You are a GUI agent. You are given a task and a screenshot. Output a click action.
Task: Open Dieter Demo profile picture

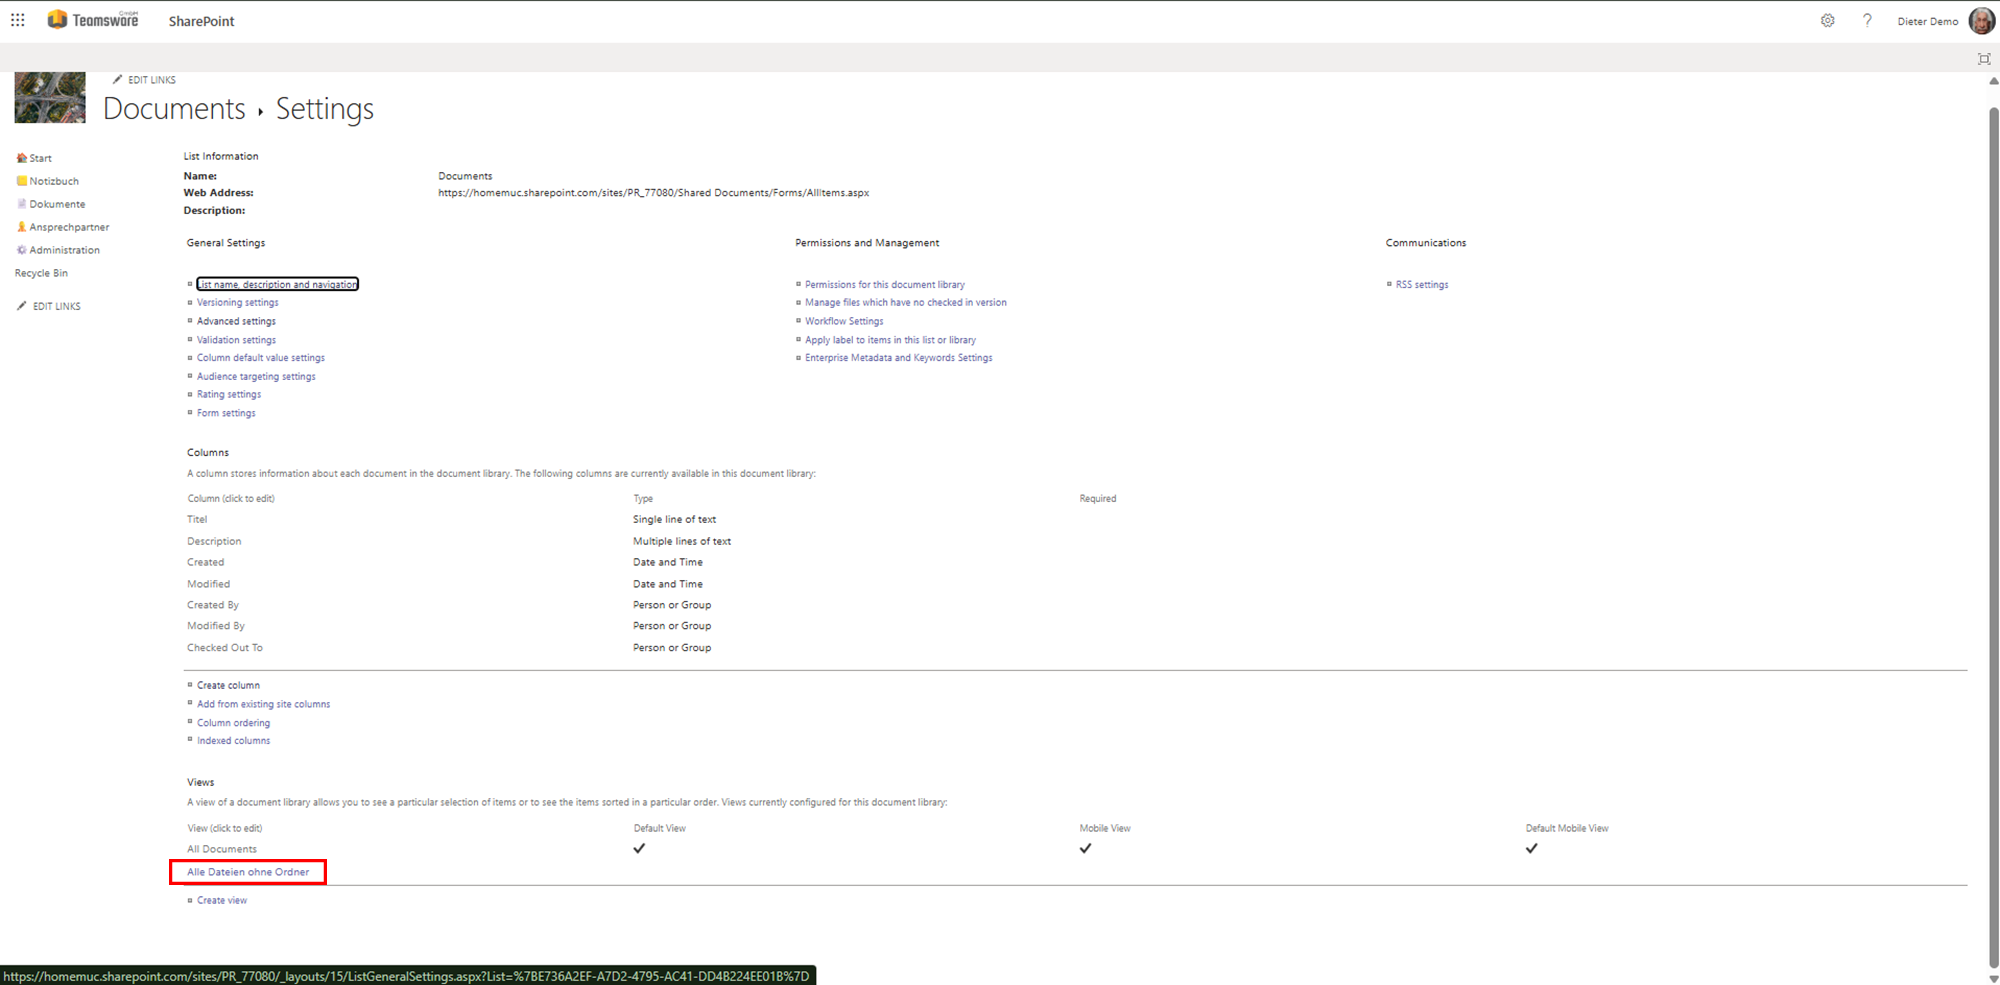(x=1981, y=21)
